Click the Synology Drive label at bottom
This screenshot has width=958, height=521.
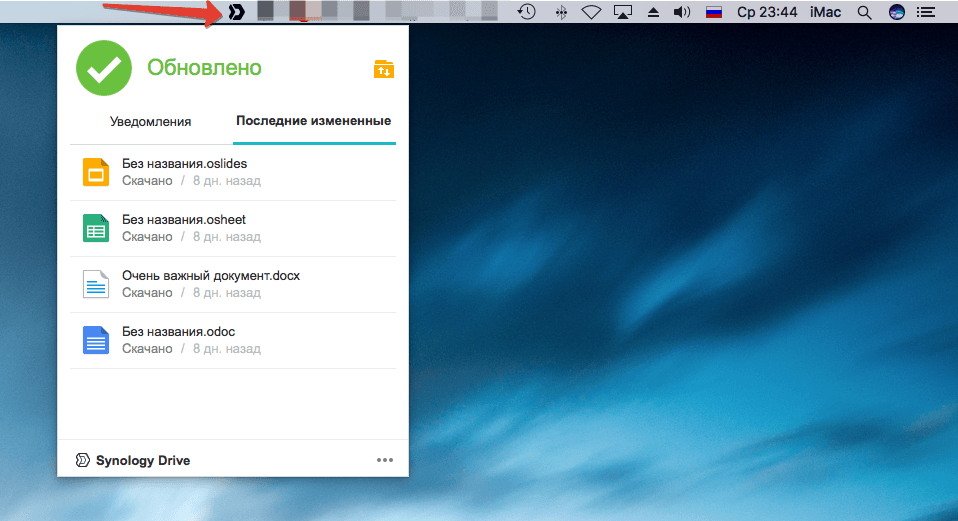(x=142, y=460)
